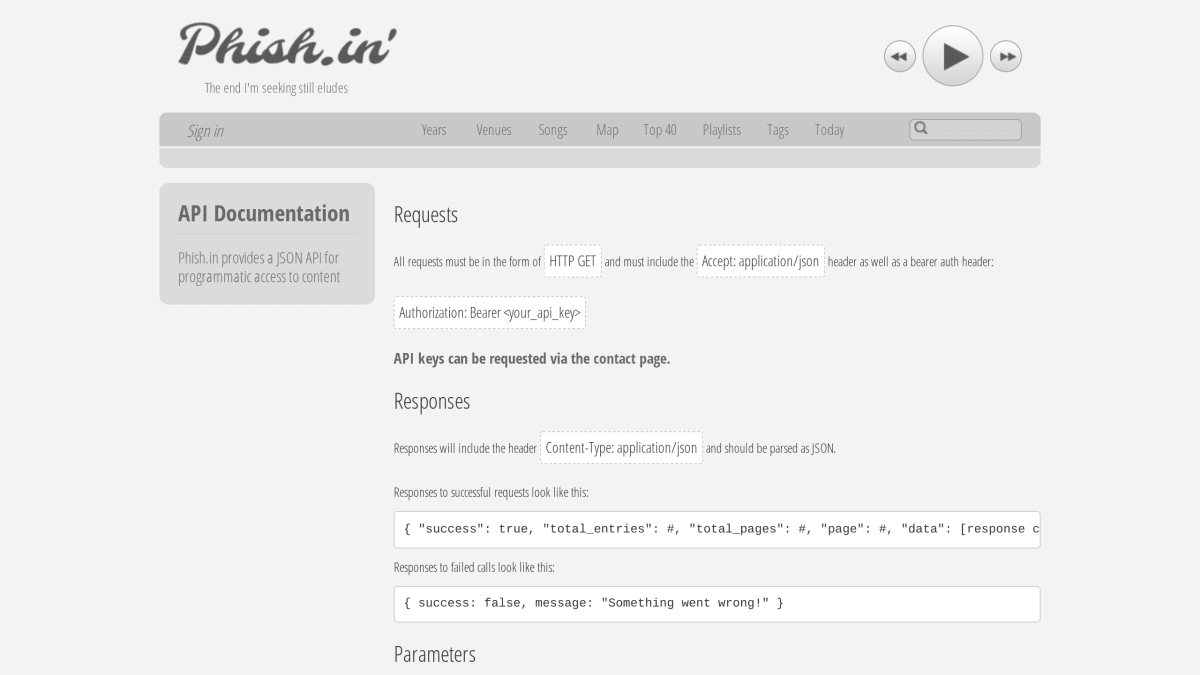Play the current track

pyautogui.click(x=952, y=56)
